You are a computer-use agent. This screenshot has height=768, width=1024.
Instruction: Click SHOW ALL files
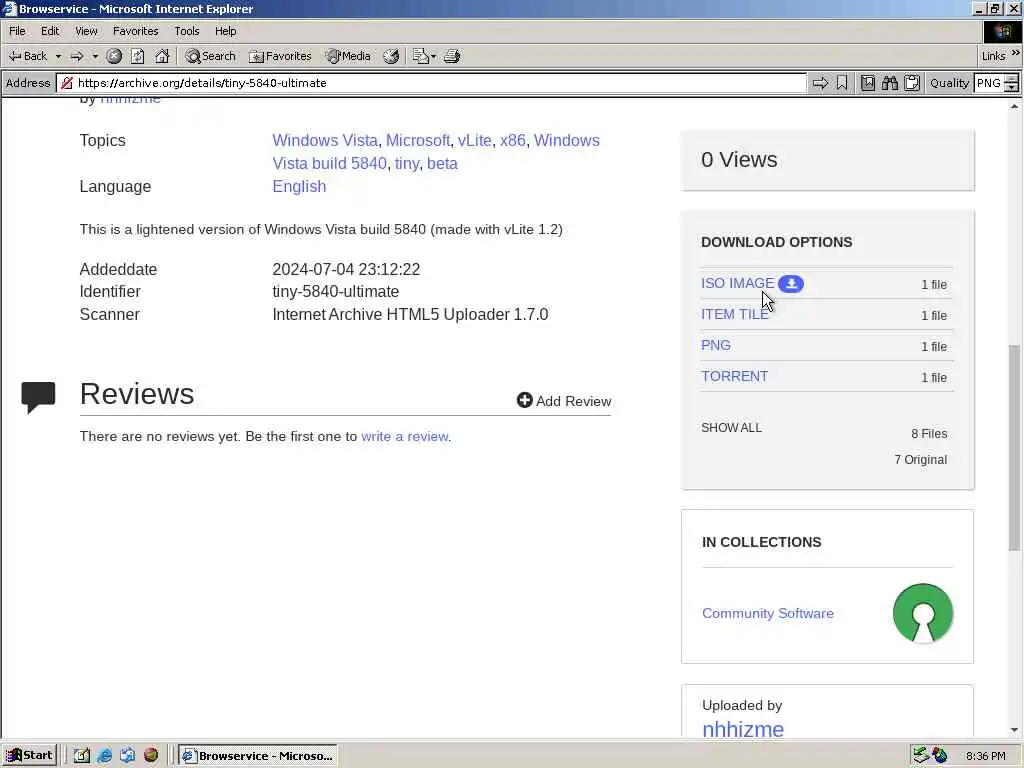[x=731, y=428]
